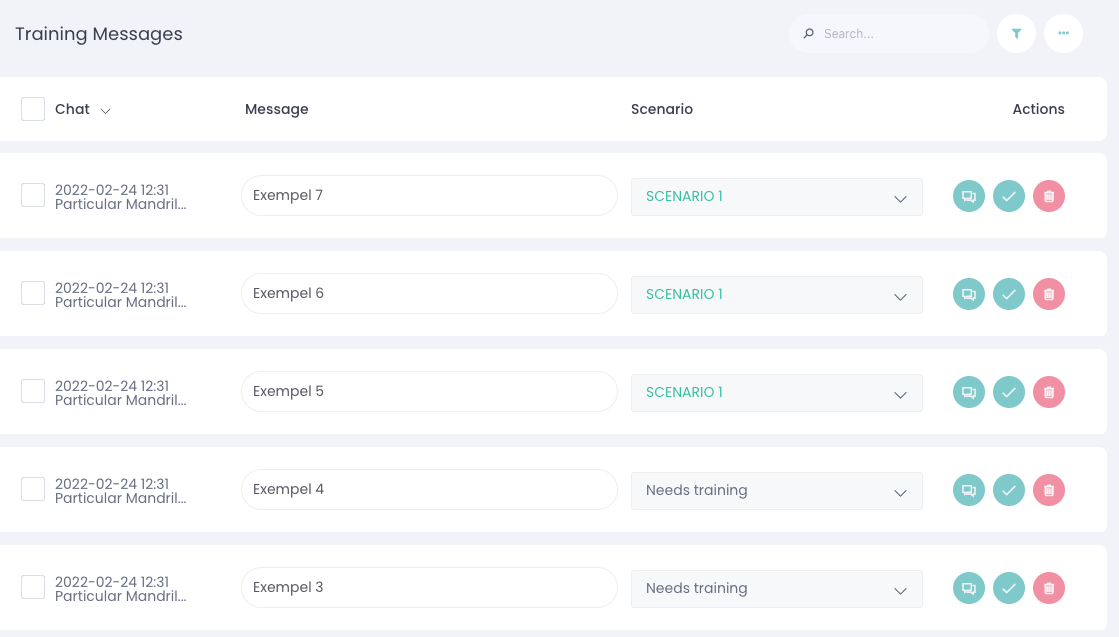
Task: Edit the Exempel 6 message field
Action: (429, 294)
